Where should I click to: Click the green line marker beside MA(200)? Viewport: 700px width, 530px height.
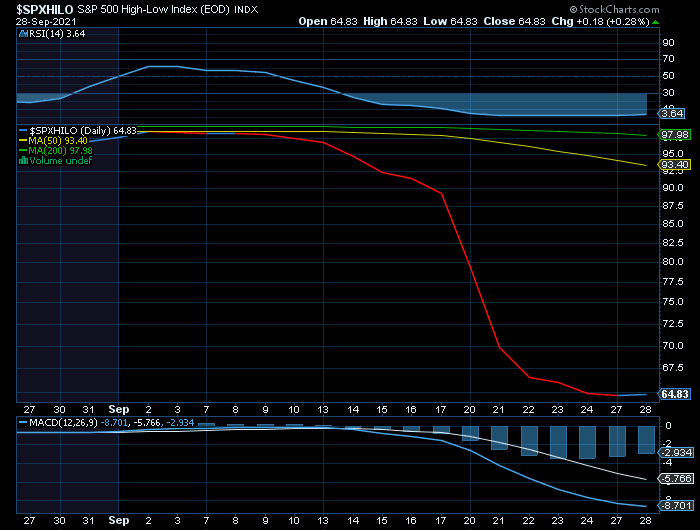click(23, 151)
